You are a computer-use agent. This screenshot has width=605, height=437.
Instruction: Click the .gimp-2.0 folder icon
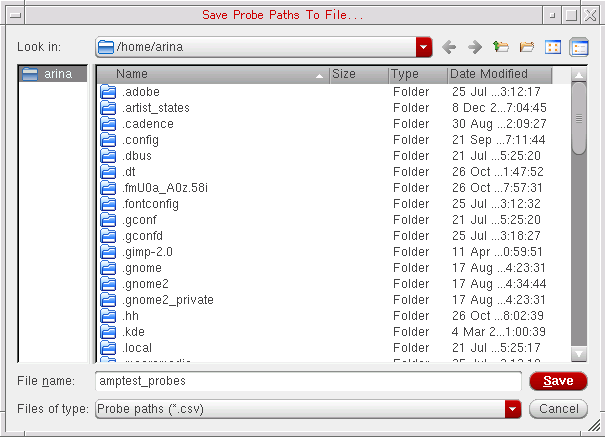(108, 252)
